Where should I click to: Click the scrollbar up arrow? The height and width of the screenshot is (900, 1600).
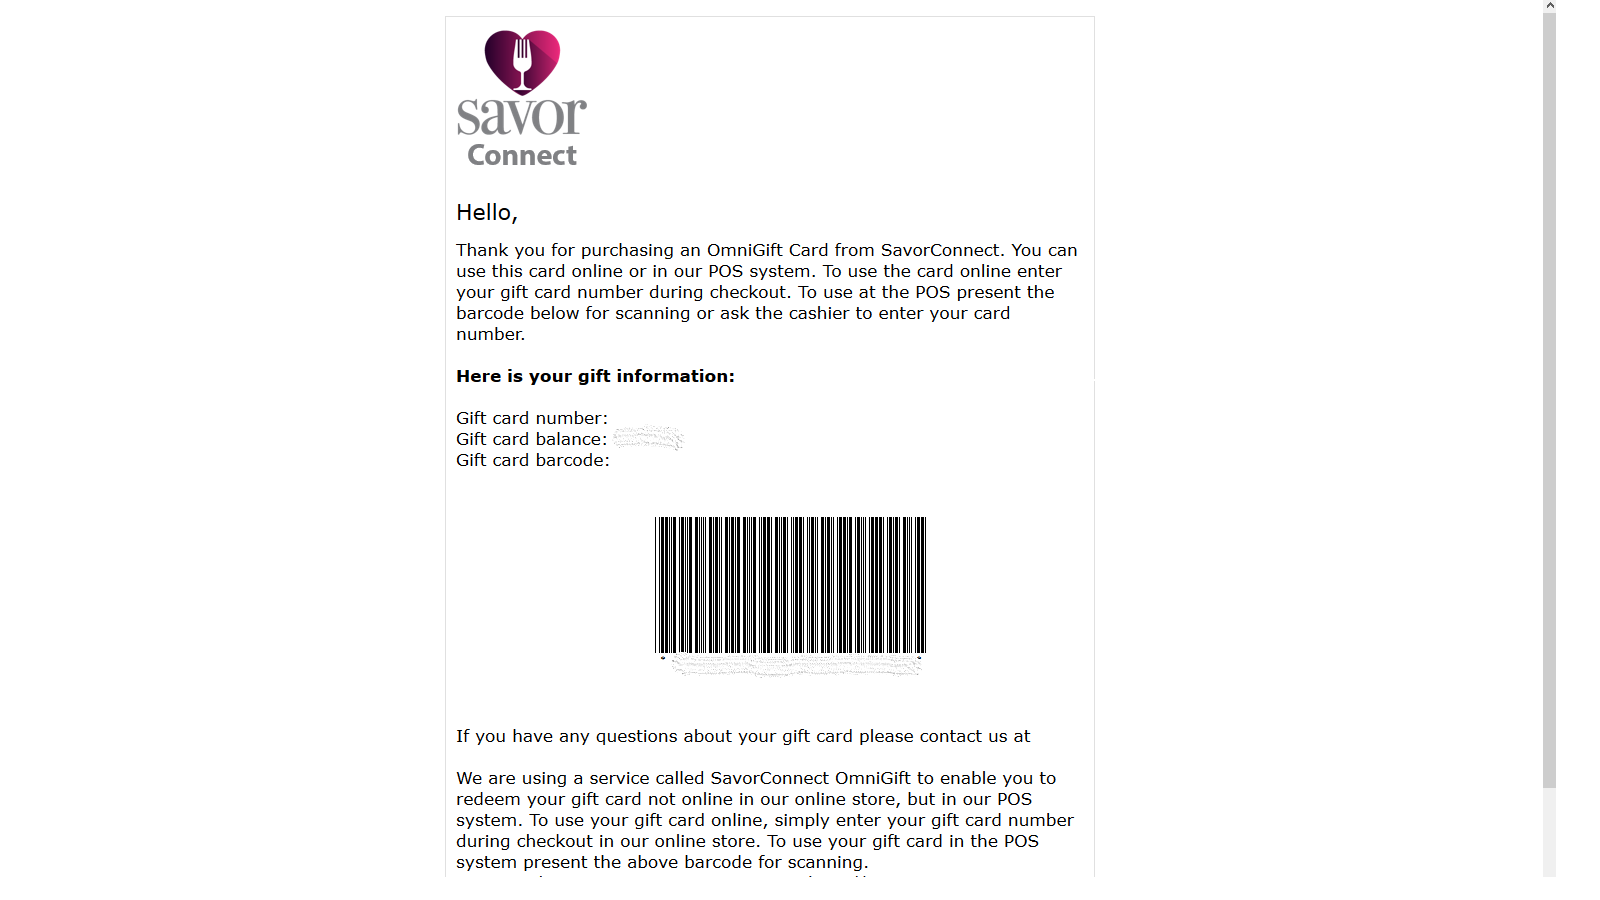pyautogui.click(x=1549, y=6)
